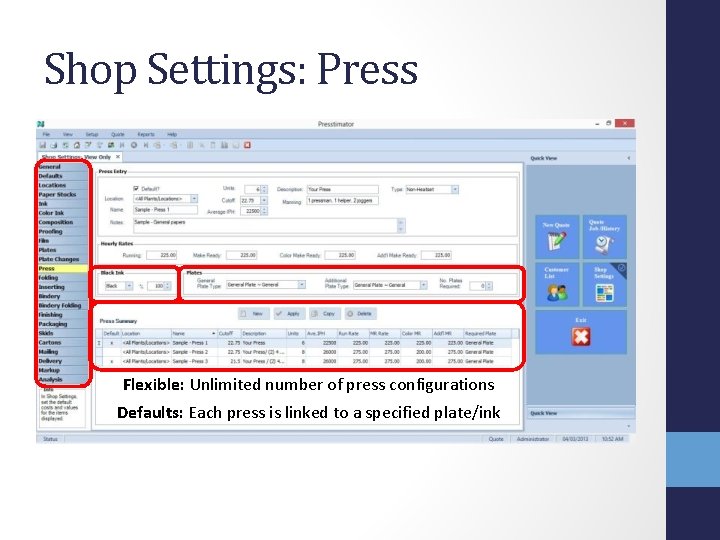Click the Run Rate column header
The image size is (720, 540).
coord(353,333)
